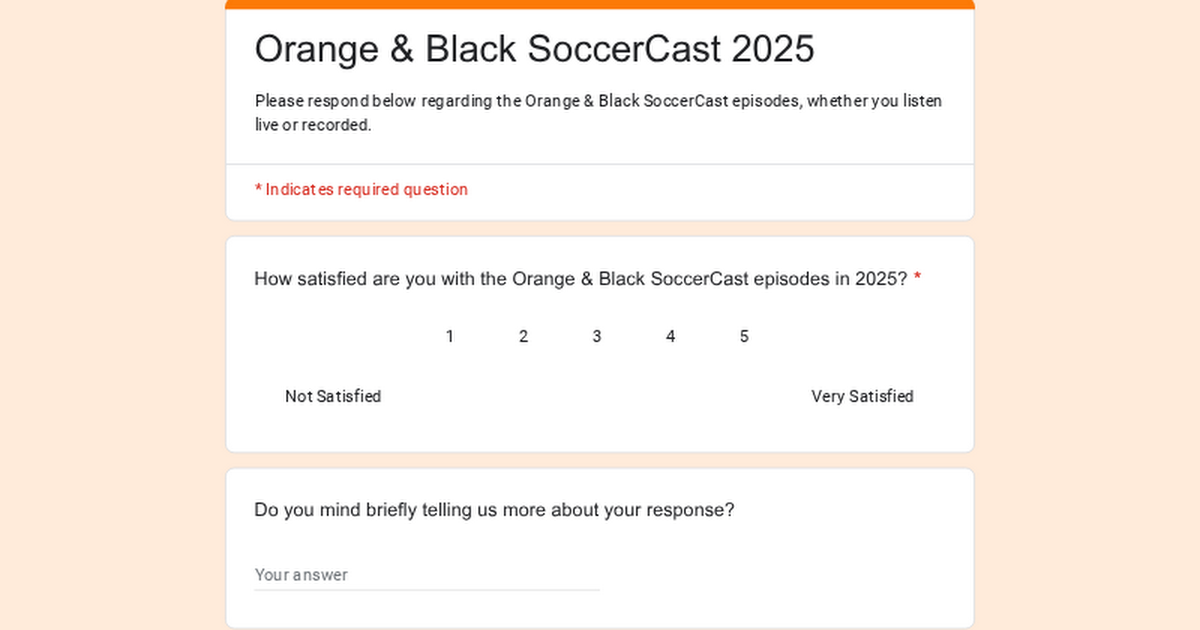Viewport: 1200px width, 630px height.
Task: Click the form title Orange & Black SoccerCast 2025
Action: point(536,48)
